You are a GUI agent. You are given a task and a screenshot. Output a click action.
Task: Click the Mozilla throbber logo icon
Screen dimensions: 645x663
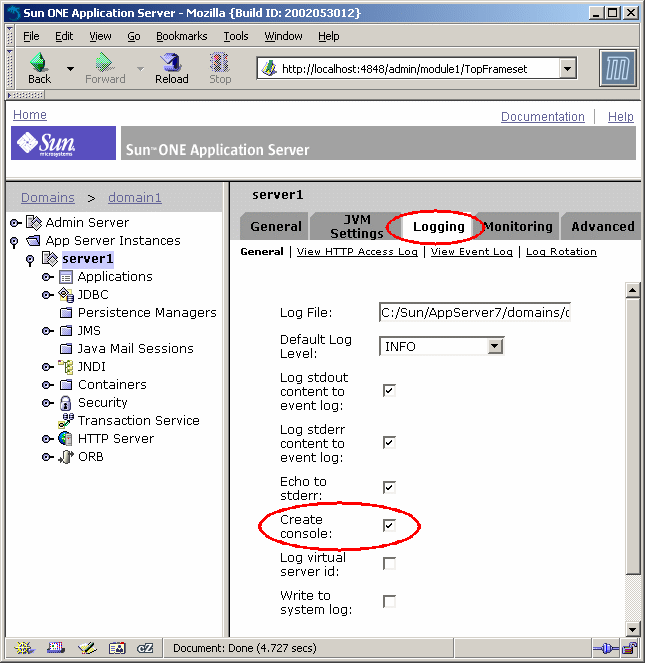[x=618, y=68]
